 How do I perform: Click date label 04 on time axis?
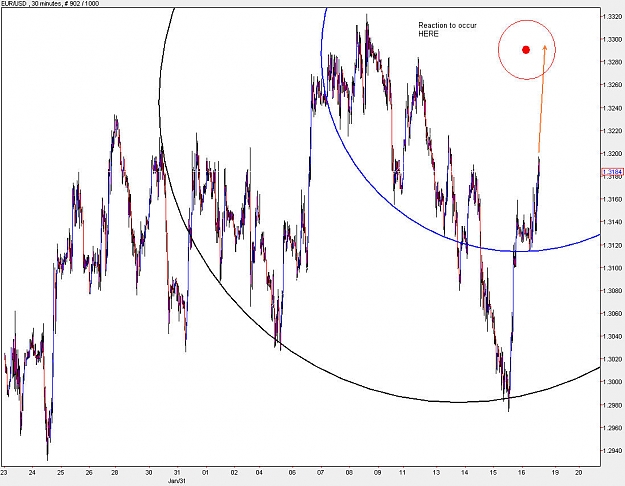259,473
